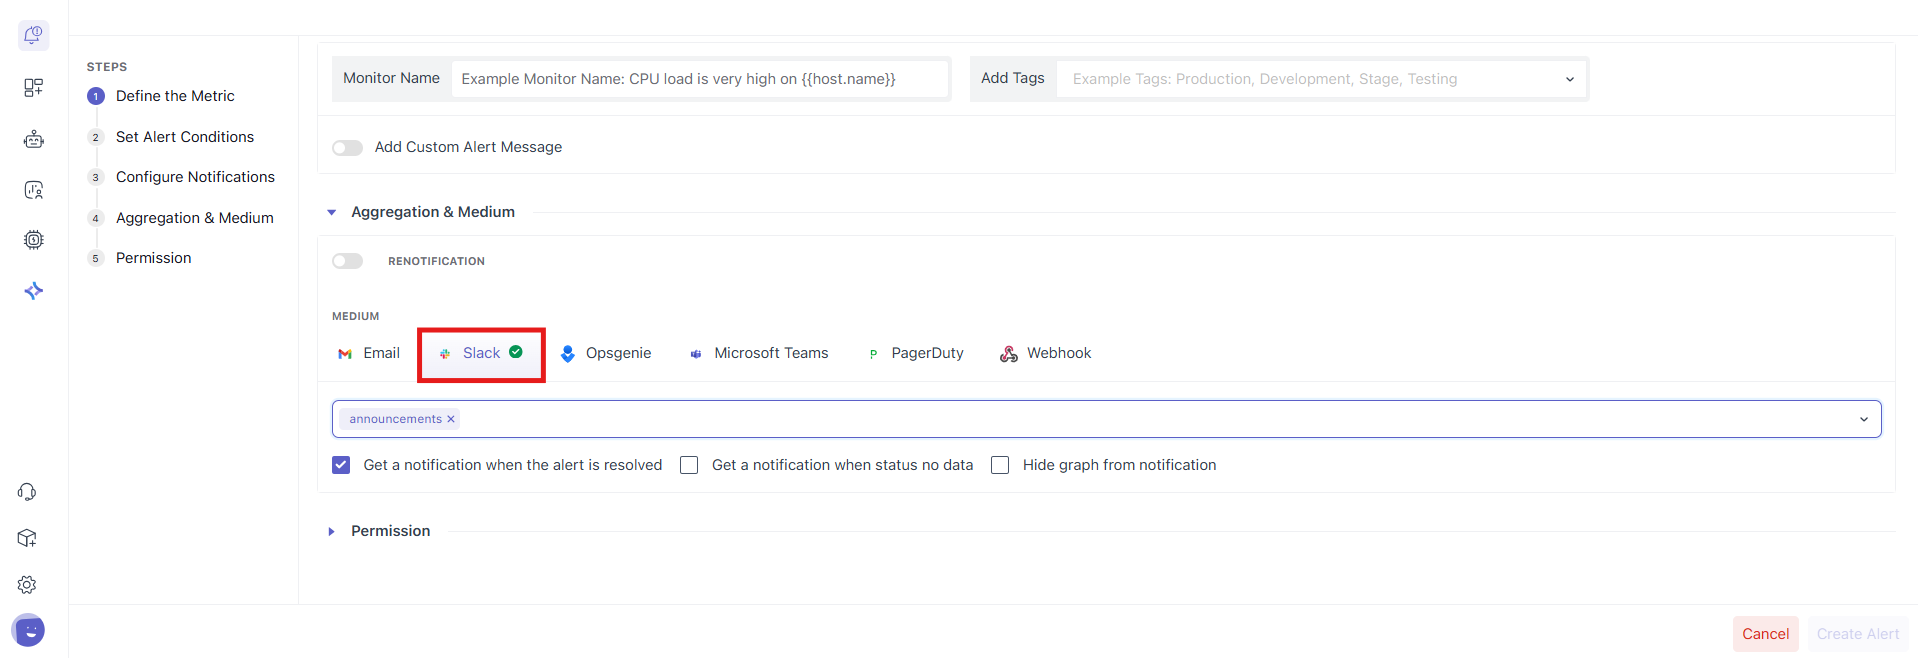This screenshot has width=1918, height=658.
Task: Check Get a notification when status no data
Action: [x=689, y=465]
